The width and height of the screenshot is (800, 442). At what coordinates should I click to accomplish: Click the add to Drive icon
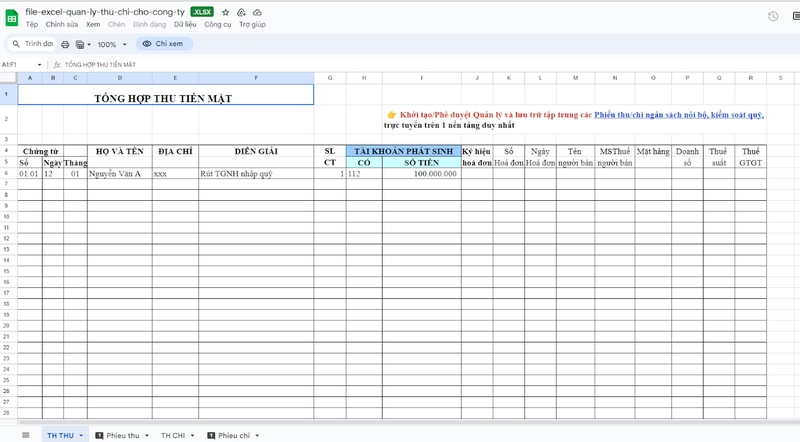241,12
